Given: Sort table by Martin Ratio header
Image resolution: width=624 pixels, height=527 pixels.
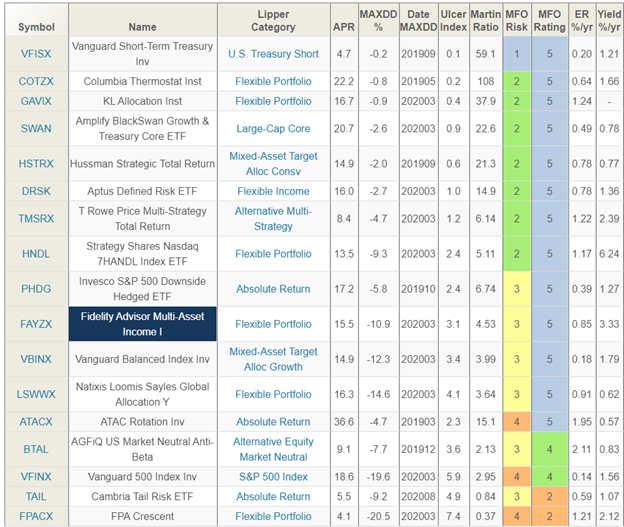Looking at the screenshot, I should pyautogui.click(x=487, y=20).
